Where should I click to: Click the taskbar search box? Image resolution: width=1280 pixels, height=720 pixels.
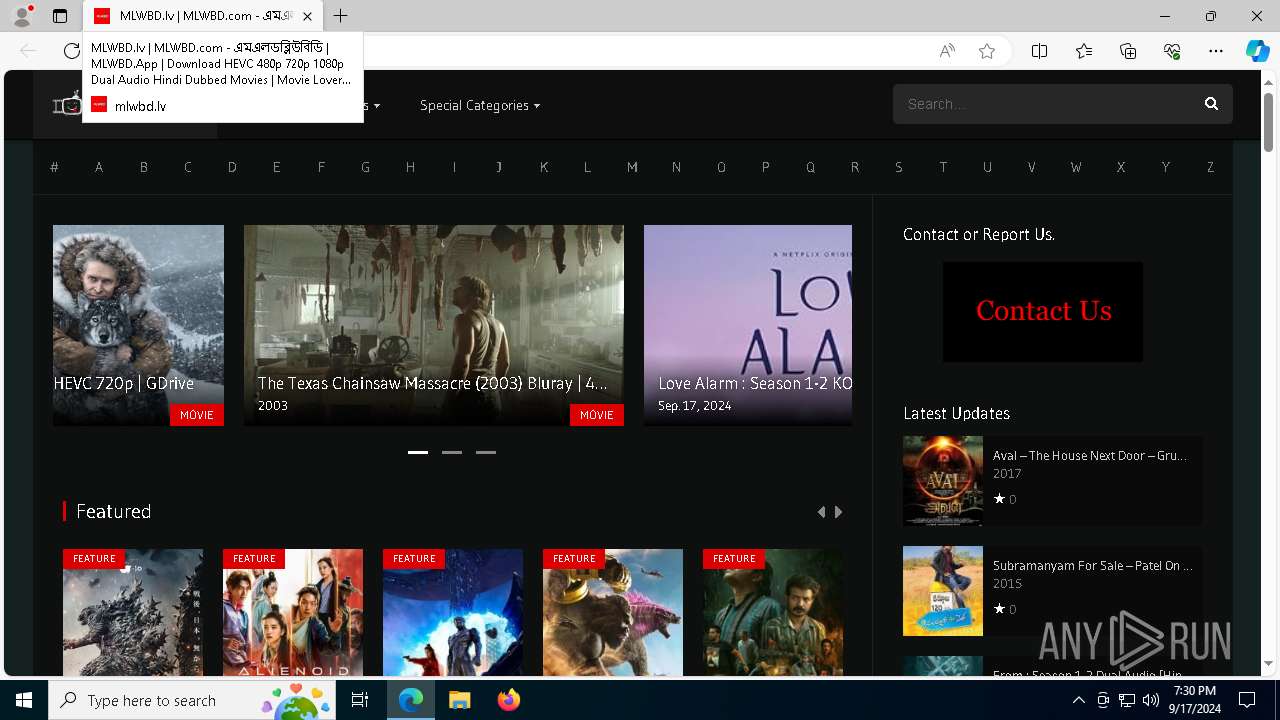click(194, 700)
